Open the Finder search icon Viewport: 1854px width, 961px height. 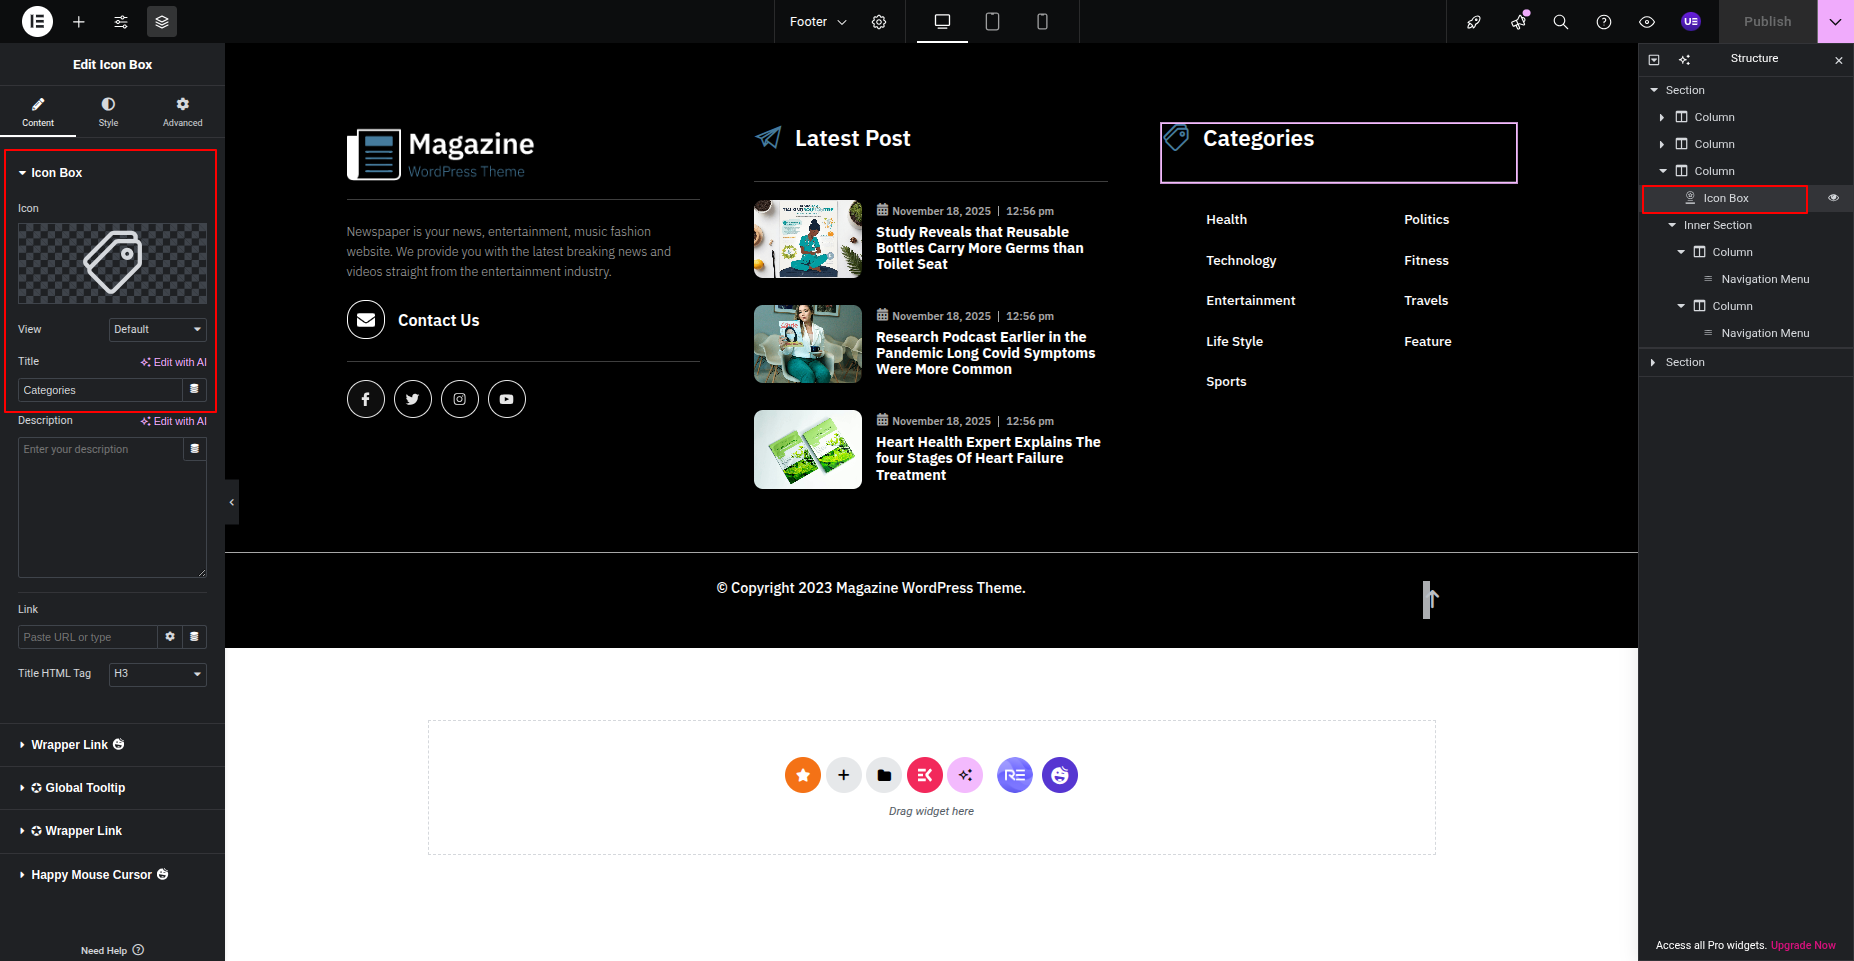click(1560, 21)
